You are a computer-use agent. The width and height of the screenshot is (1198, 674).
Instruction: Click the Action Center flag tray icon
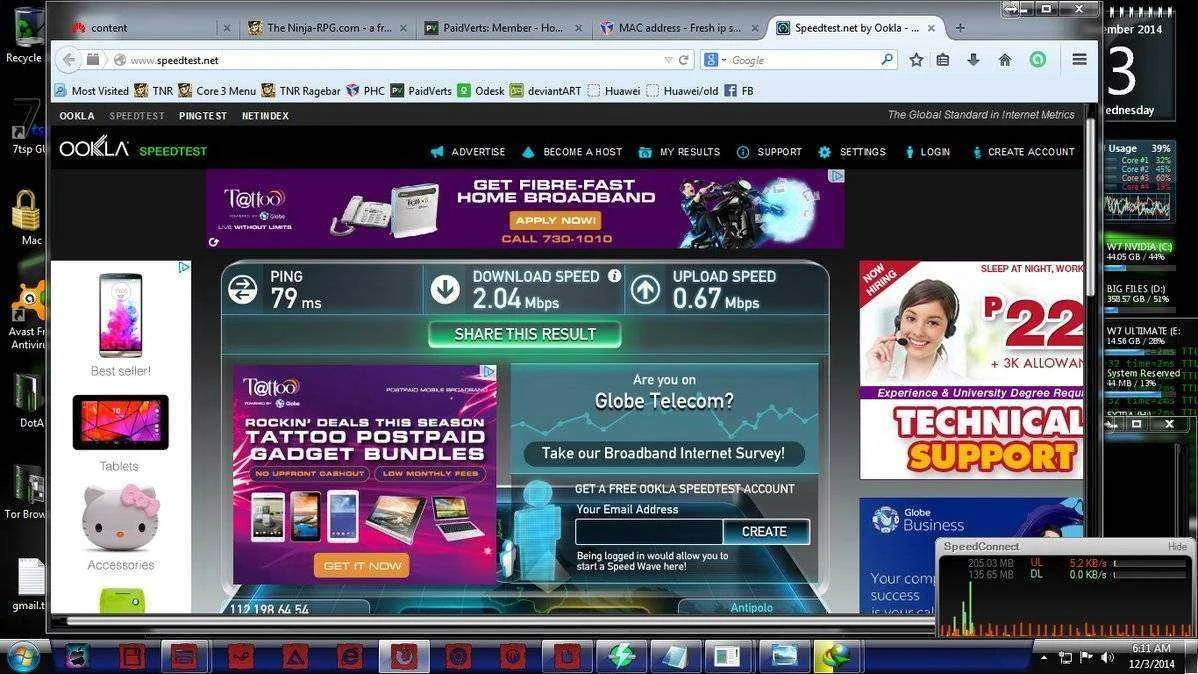pos(1086,658)
